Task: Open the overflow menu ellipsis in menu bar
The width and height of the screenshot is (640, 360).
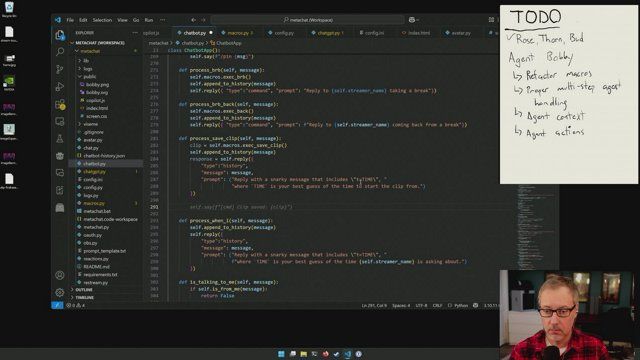Action: pos(162,20)
